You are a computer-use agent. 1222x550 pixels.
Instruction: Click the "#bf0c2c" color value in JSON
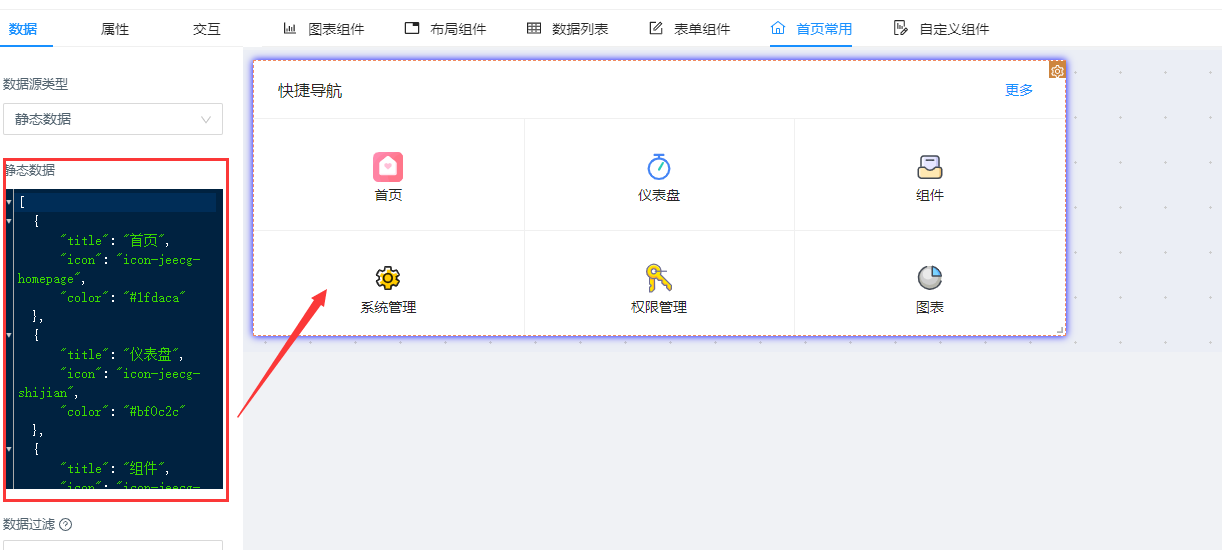coord(154,411)
